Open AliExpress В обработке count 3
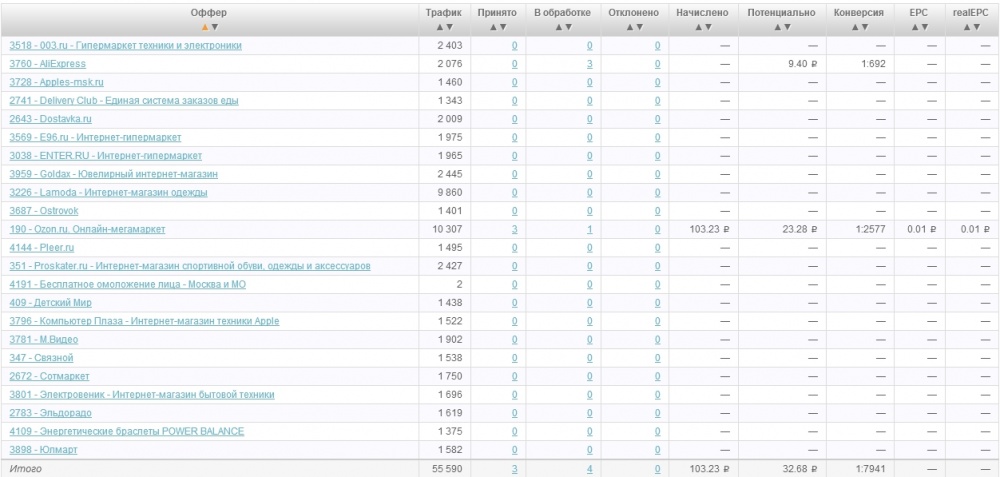 click(590, 64)
